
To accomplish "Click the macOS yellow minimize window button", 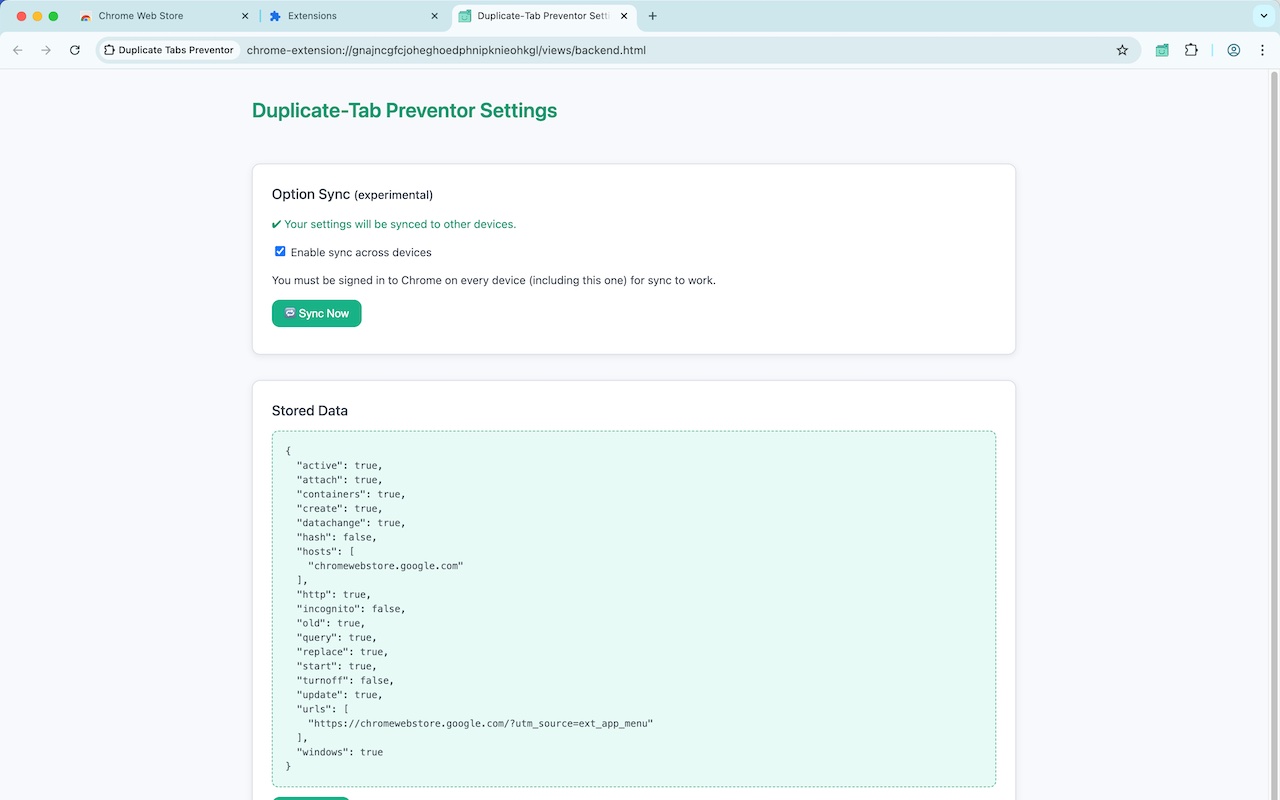I will pos(37,16).
